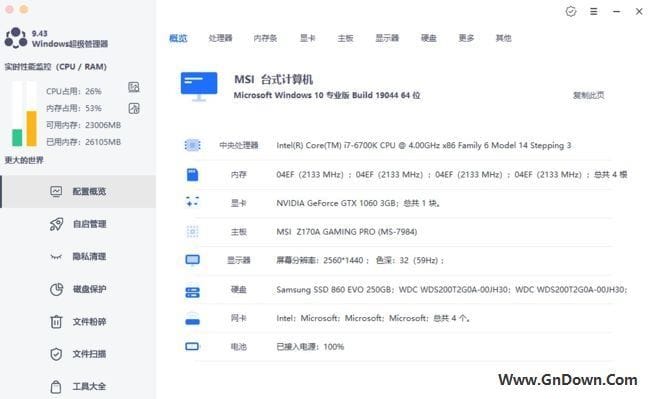
Task: Click the 更大的世界 label
Action: coord(24,160)
